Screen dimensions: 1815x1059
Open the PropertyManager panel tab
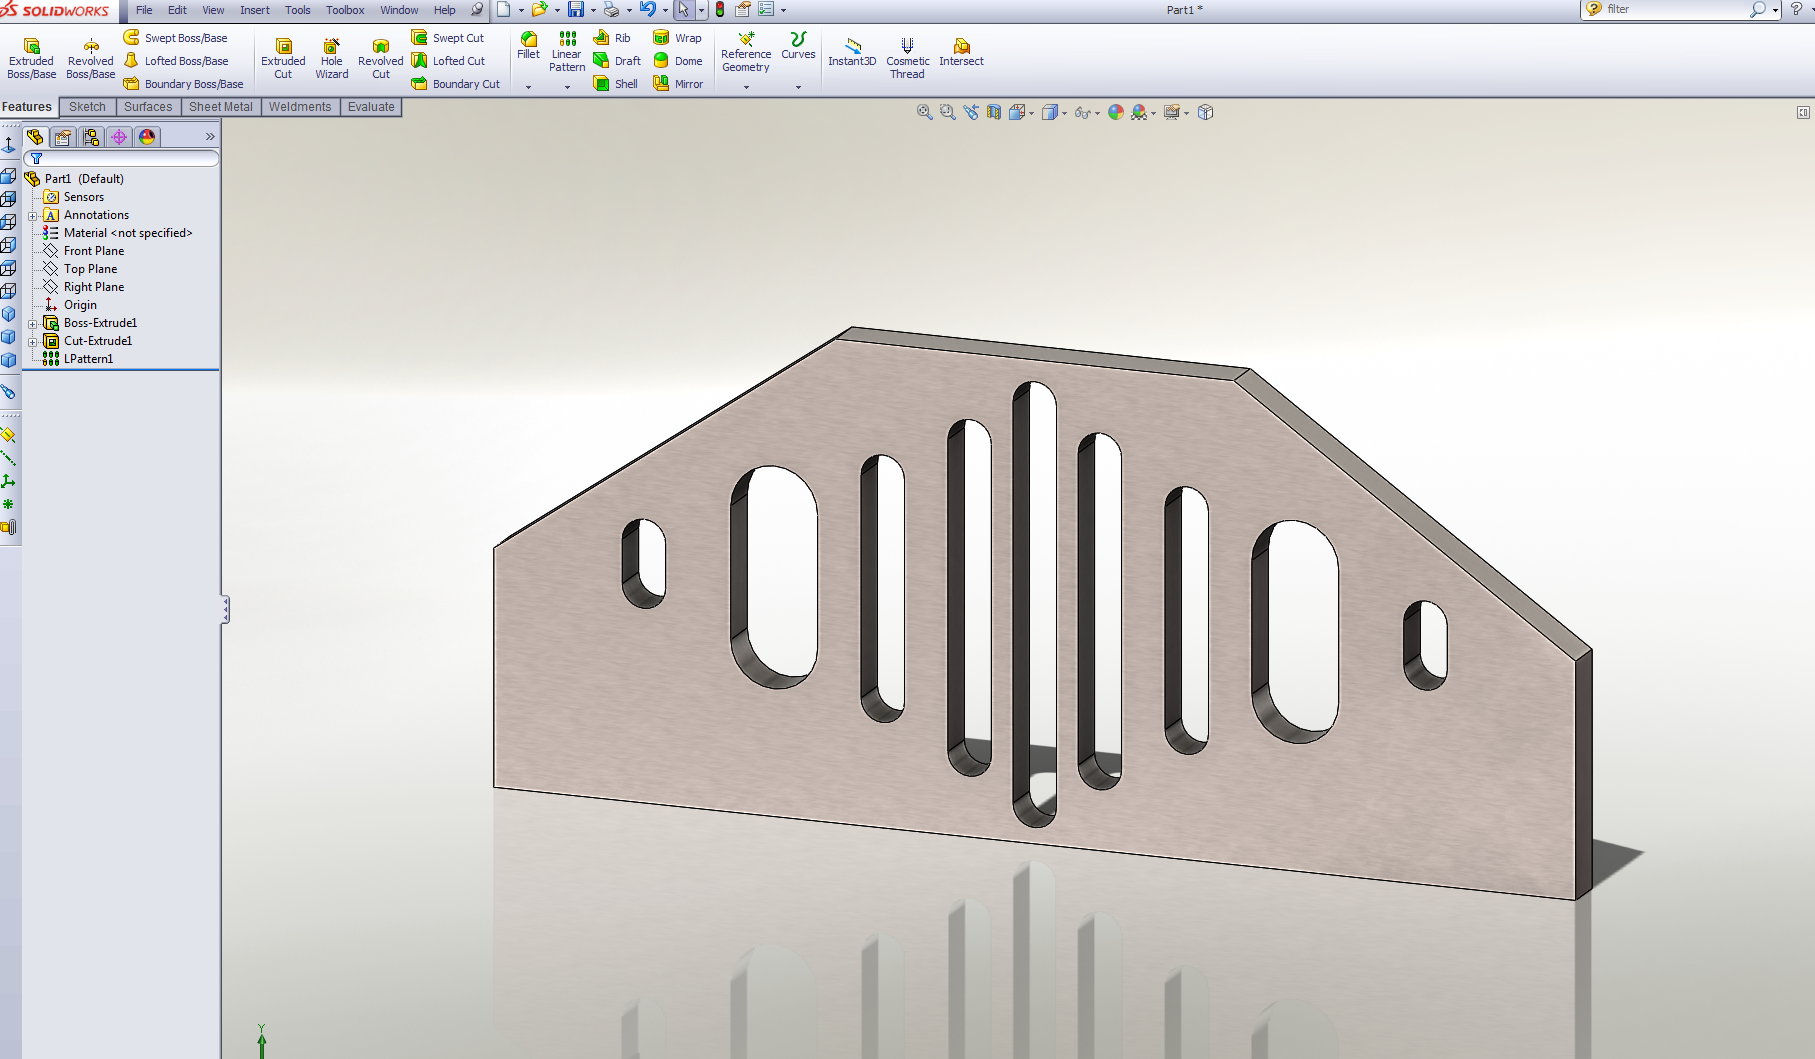[63, 137]
